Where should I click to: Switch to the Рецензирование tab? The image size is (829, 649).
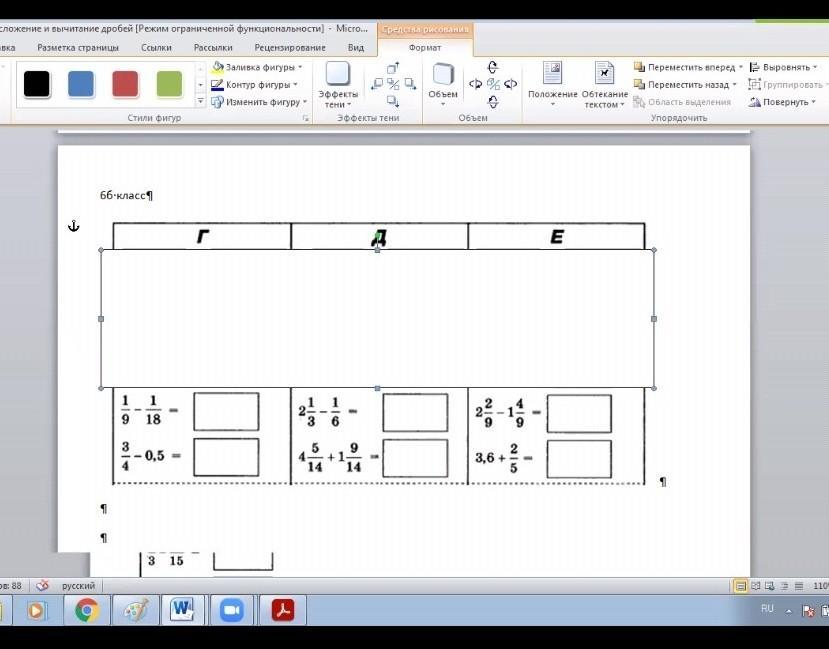coord(290,48)
